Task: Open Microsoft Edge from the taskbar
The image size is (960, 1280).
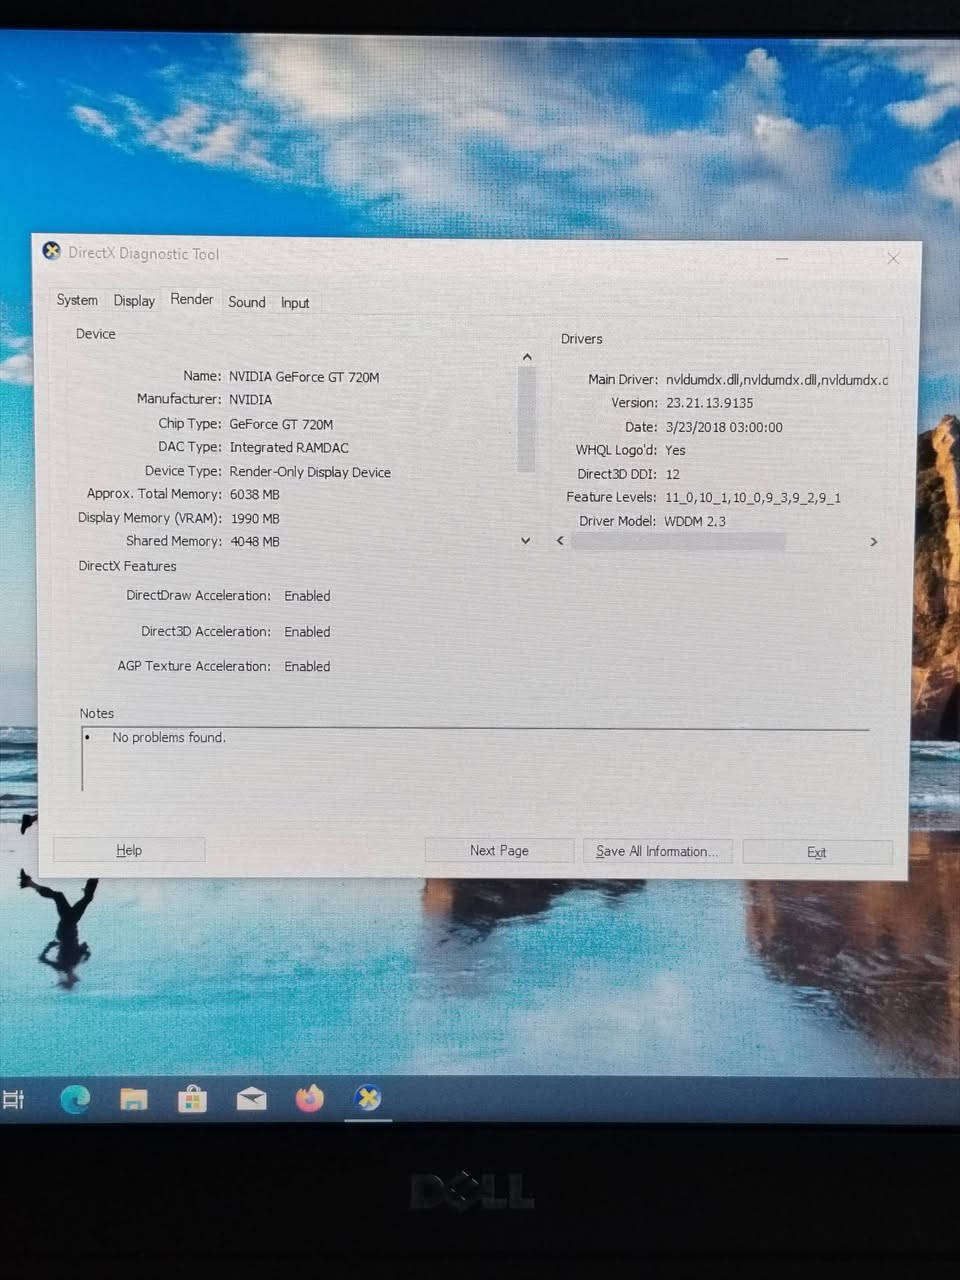Action: 76,1098
